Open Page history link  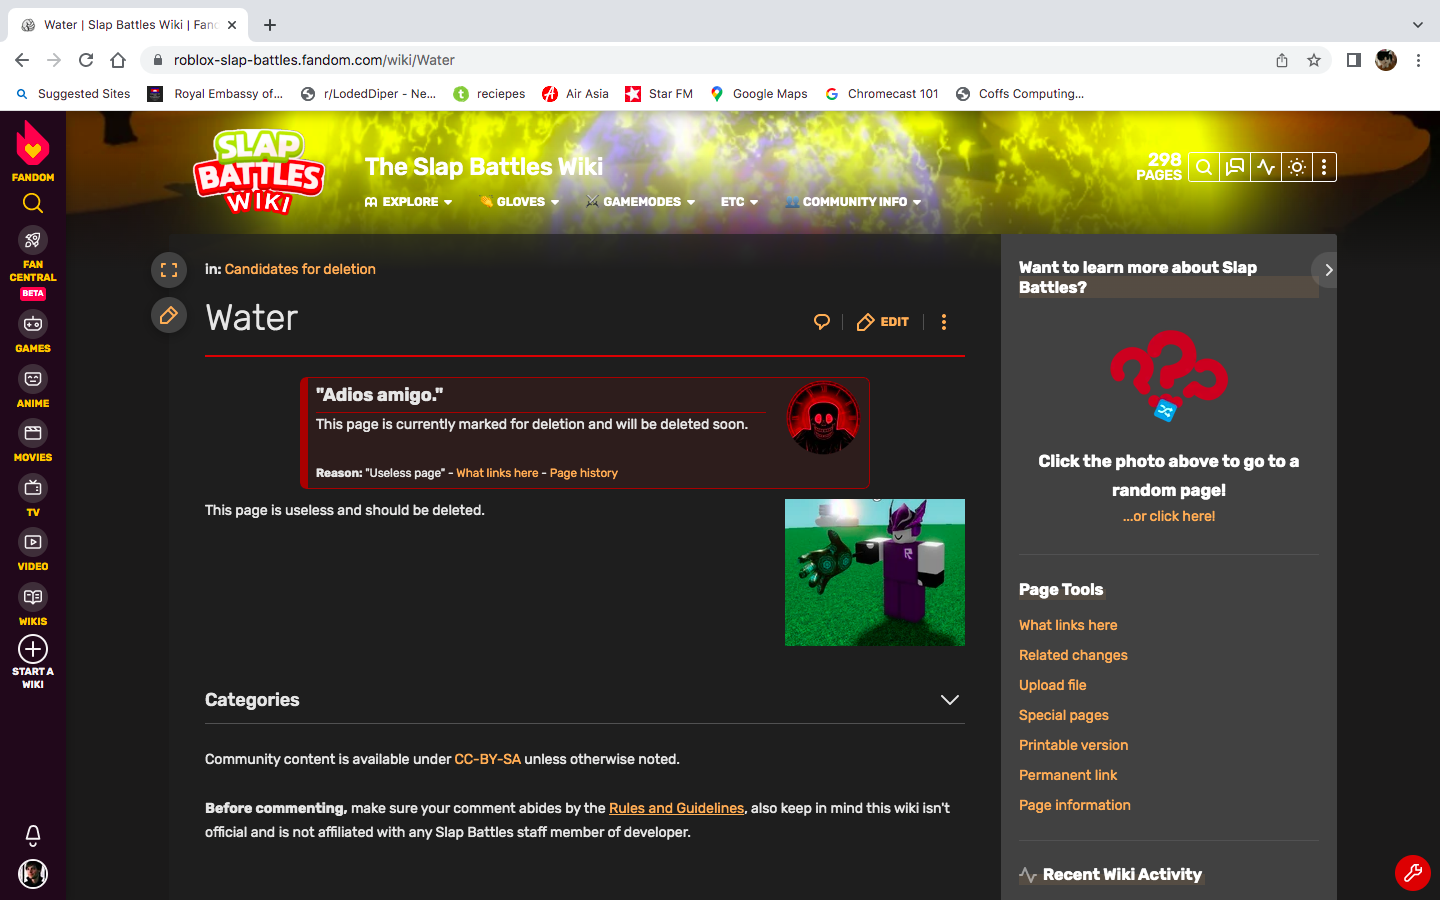click(584, 473)
